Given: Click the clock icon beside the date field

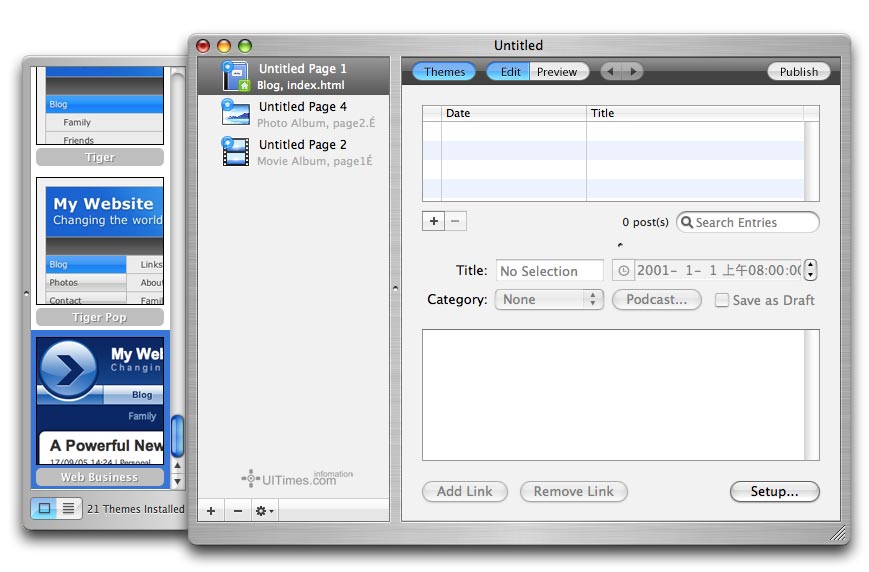Looking at the screenshot, I should [x=623, y=271].
